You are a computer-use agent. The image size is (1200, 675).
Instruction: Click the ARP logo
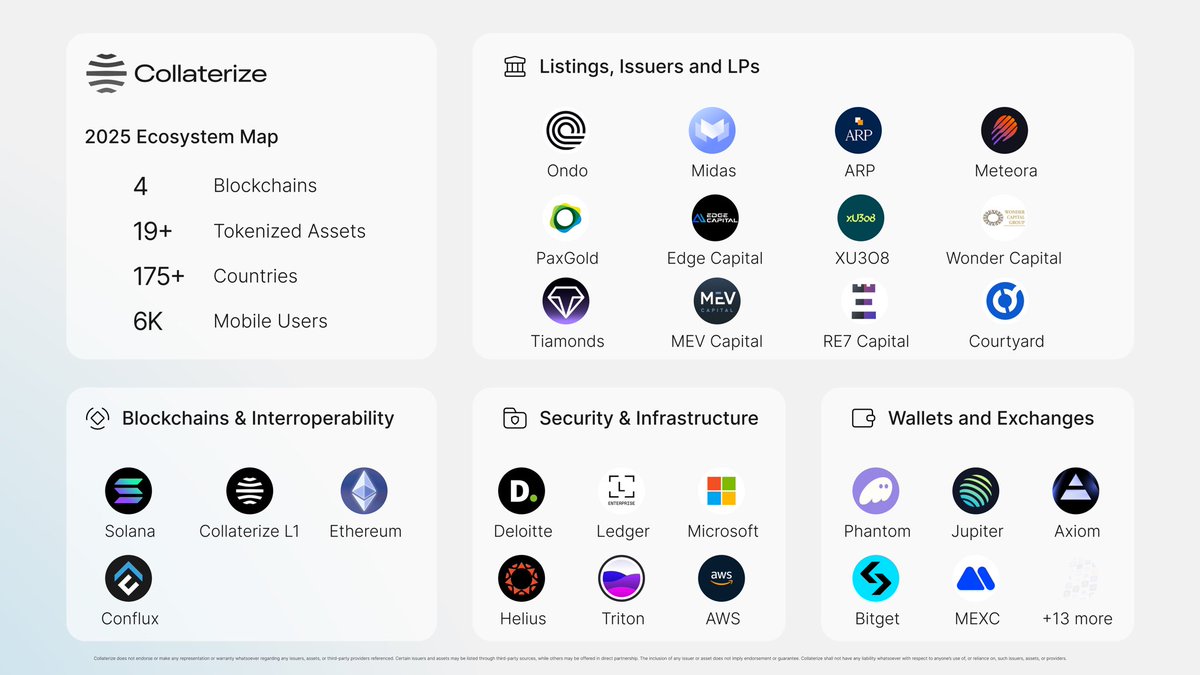858,131
